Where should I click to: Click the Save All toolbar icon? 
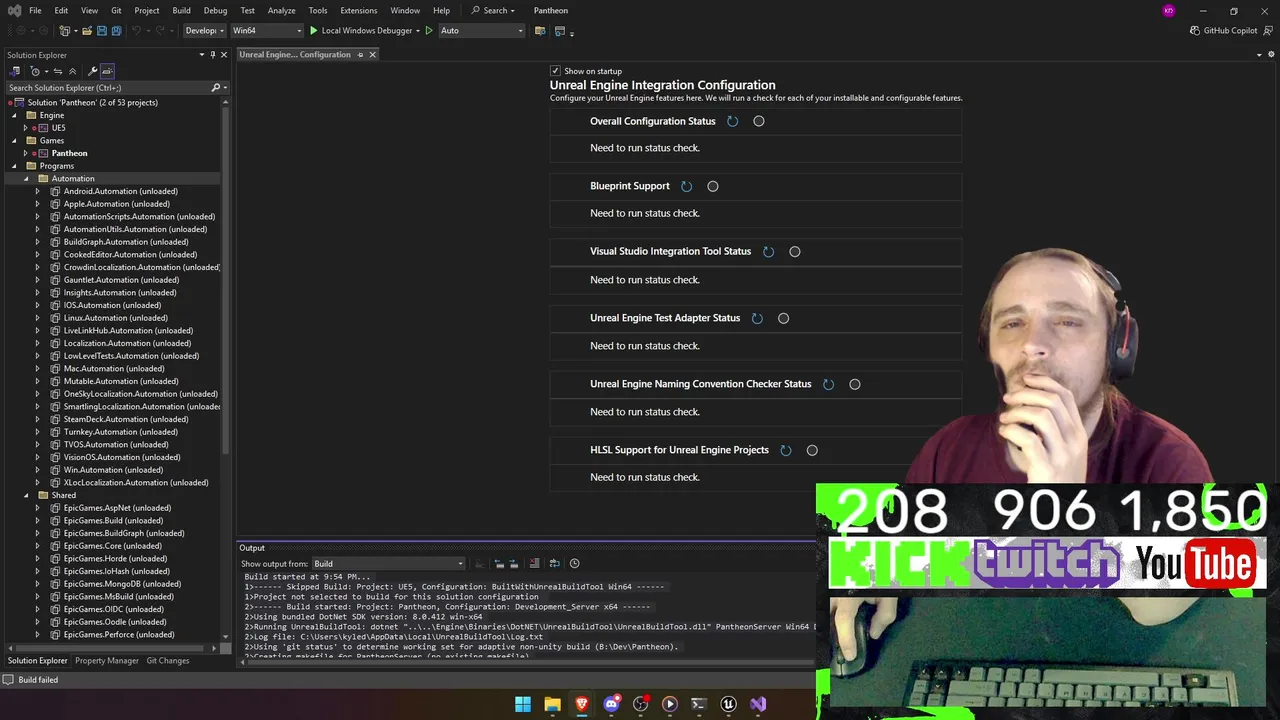[116, 31]
